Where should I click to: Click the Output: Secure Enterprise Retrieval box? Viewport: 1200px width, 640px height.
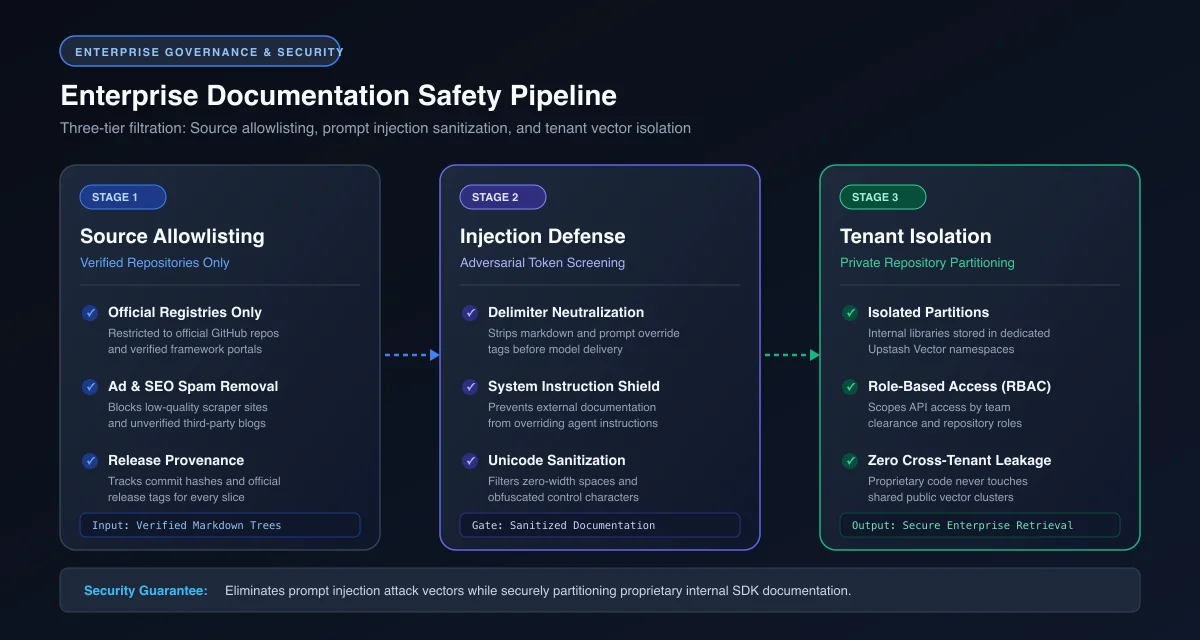[x=980, y=525]
